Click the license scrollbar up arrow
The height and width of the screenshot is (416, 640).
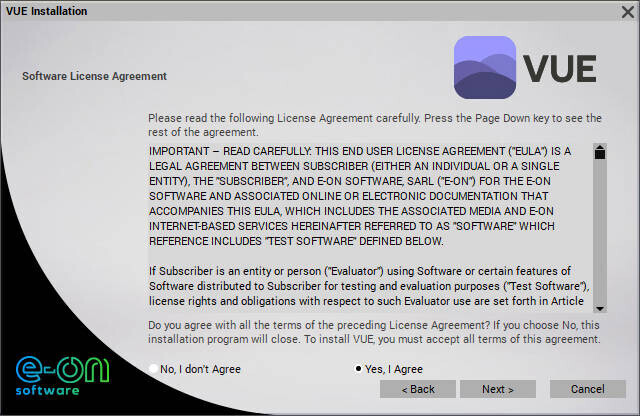(600, 144)
